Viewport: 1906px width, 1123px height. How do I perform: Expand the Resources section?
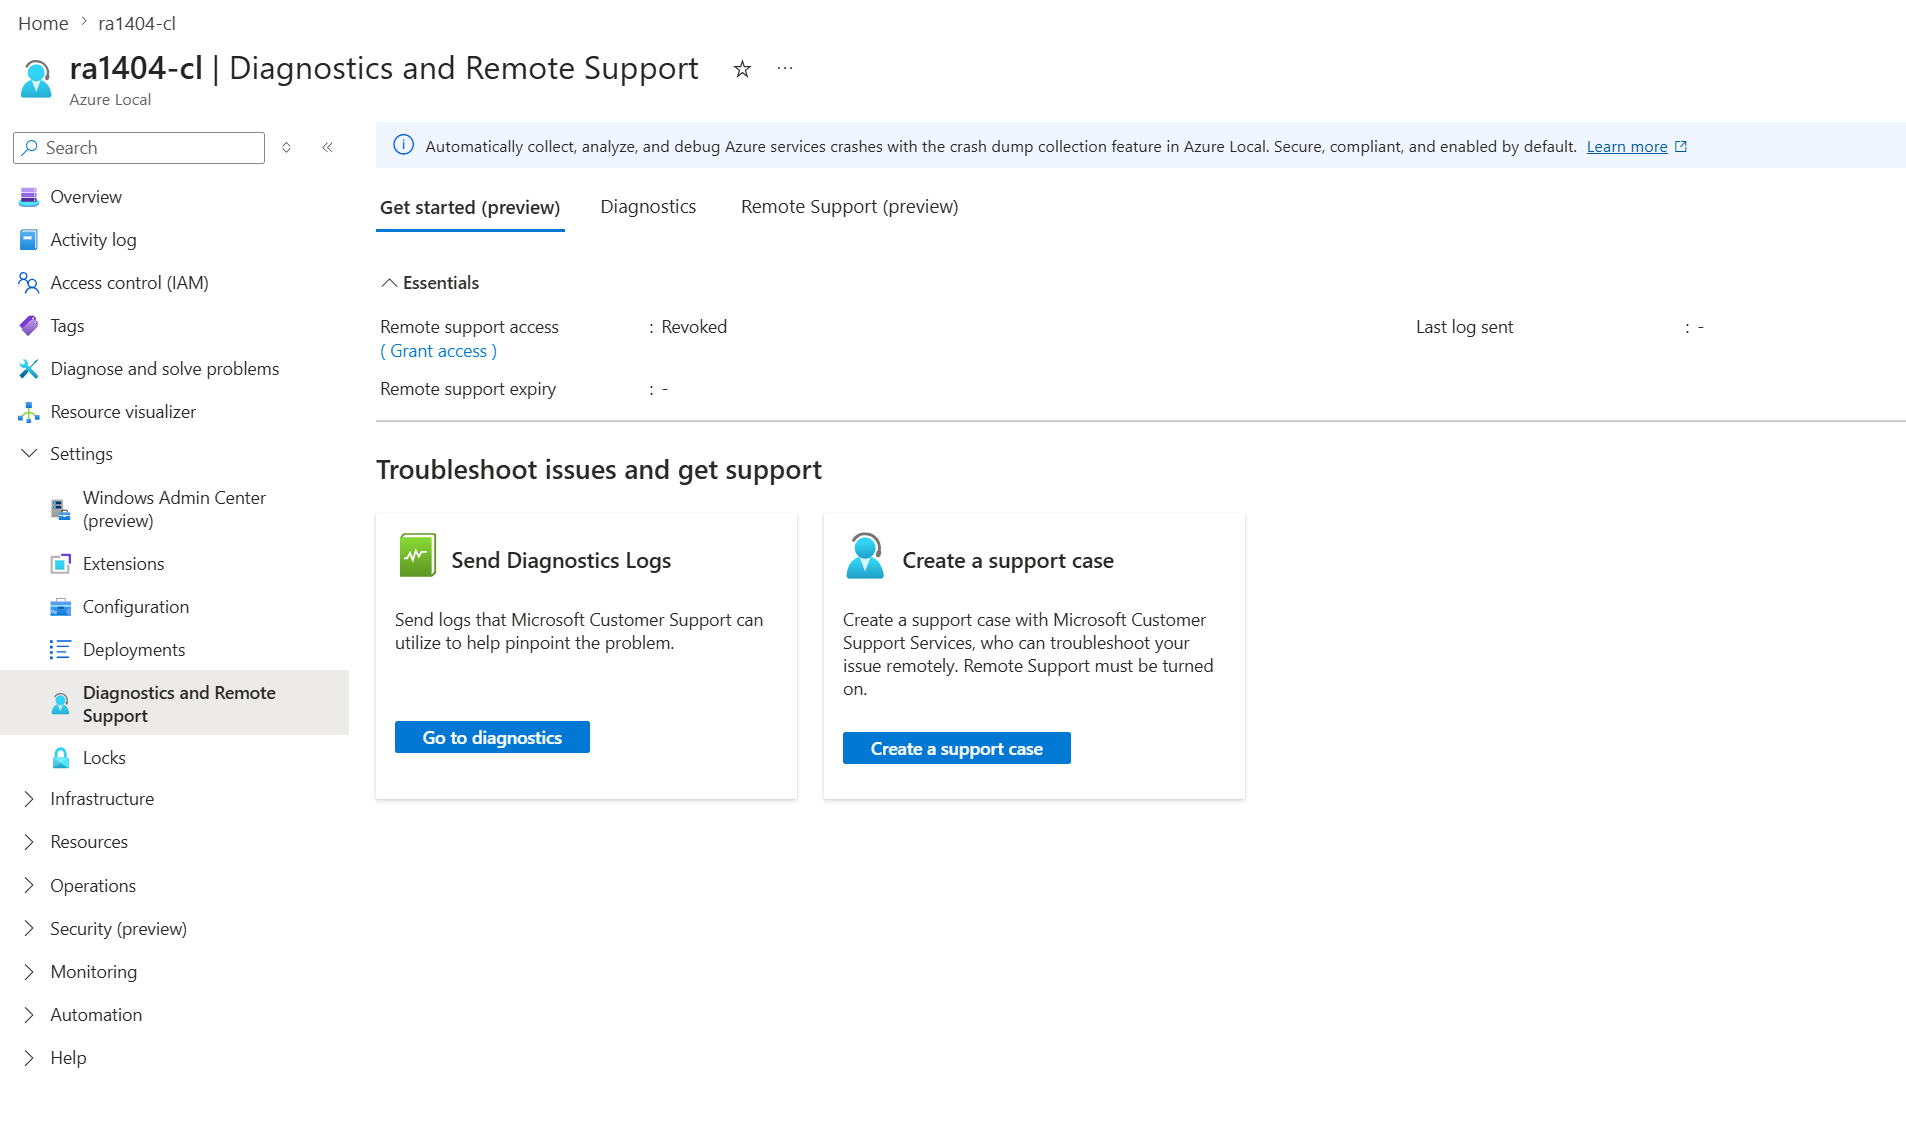tap(29, 842)
